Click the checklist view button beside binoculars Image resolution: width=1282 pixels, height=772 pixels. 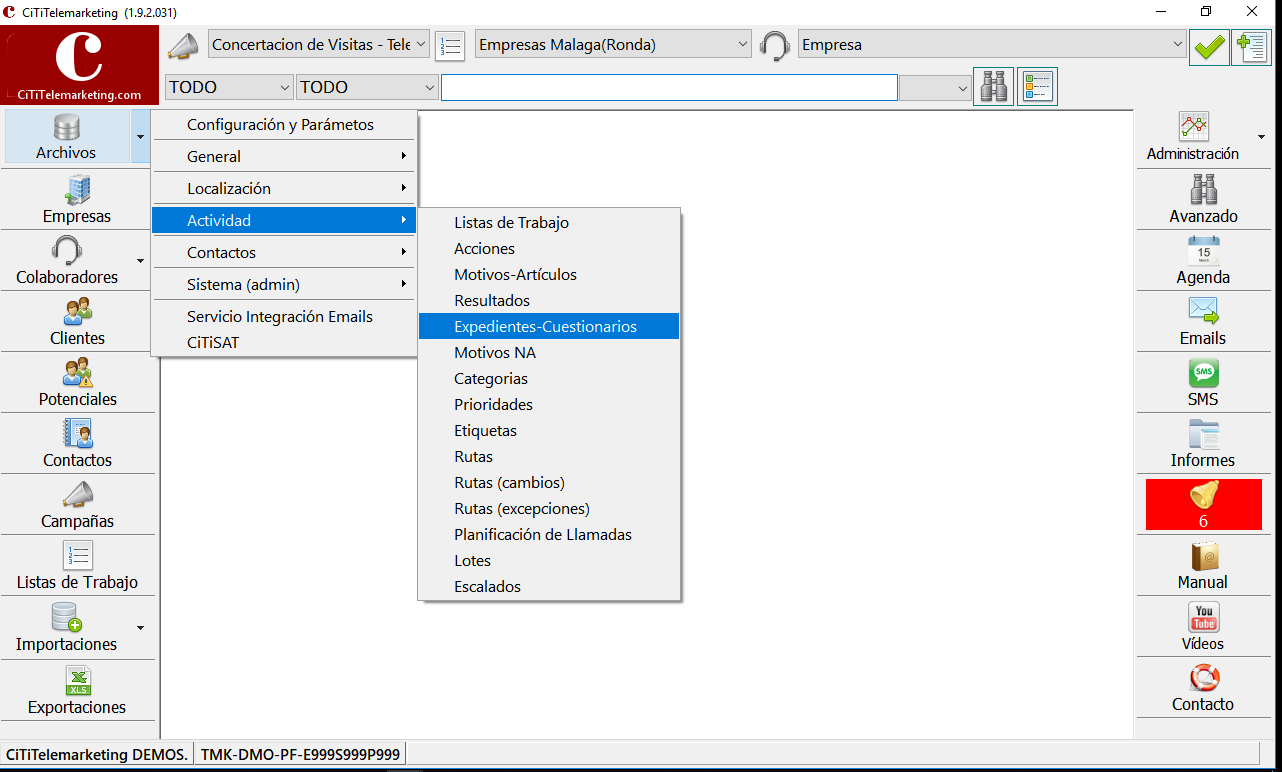1037,87
